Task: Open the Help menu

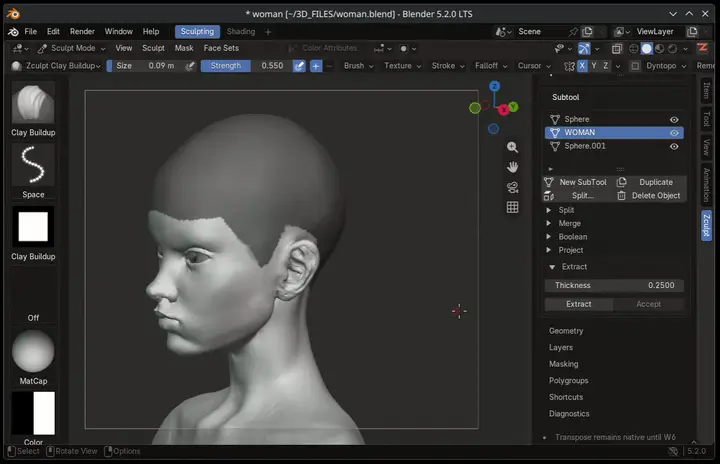Action: [x=151, y=32]
